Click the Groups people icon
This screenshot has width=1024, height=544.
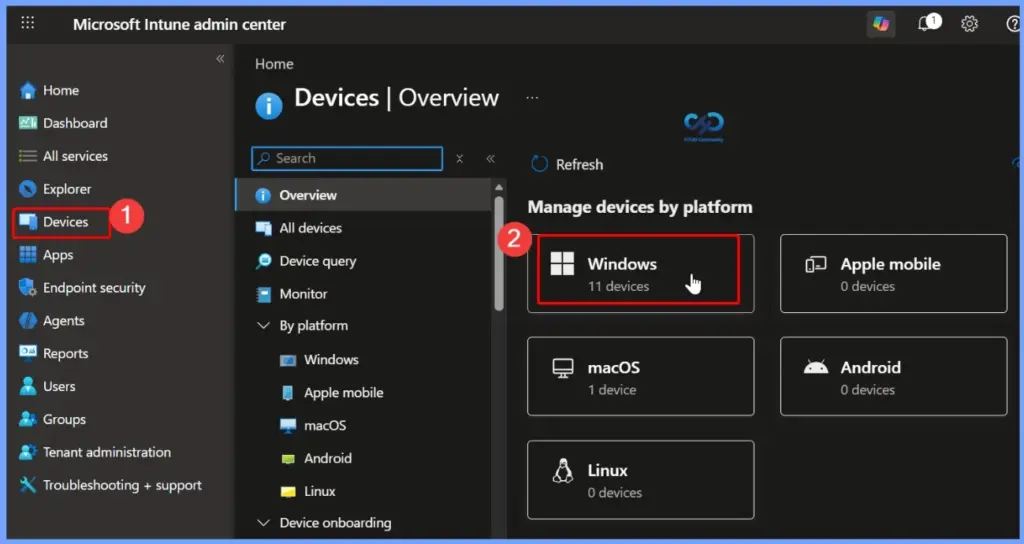coord(27,419)
